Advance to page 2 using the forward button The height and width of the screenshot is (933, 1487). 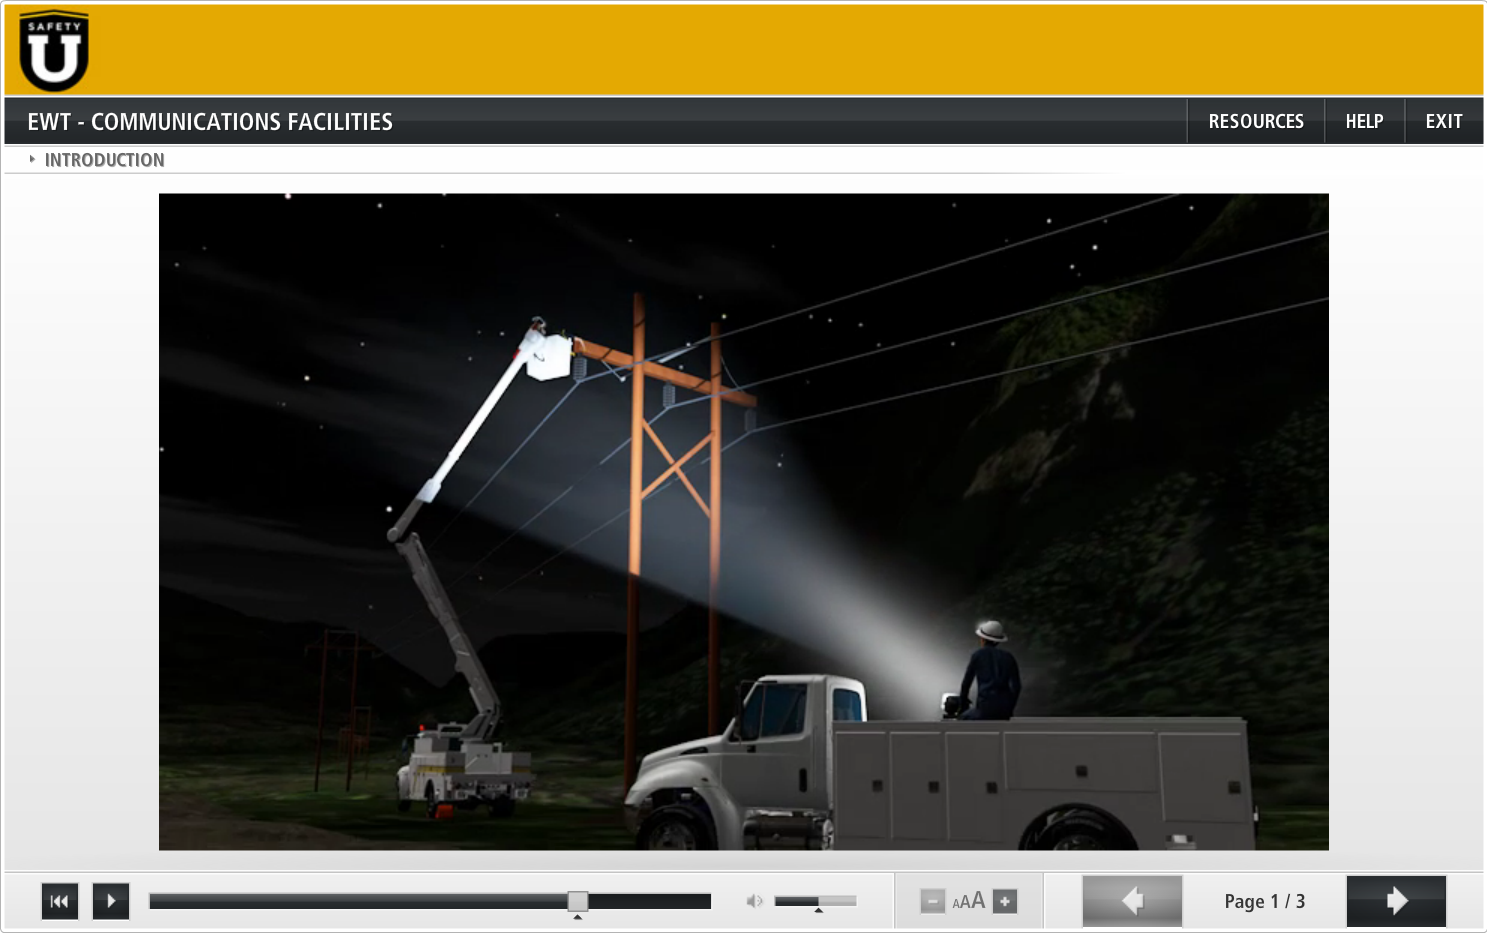[x=1396, y=901]
